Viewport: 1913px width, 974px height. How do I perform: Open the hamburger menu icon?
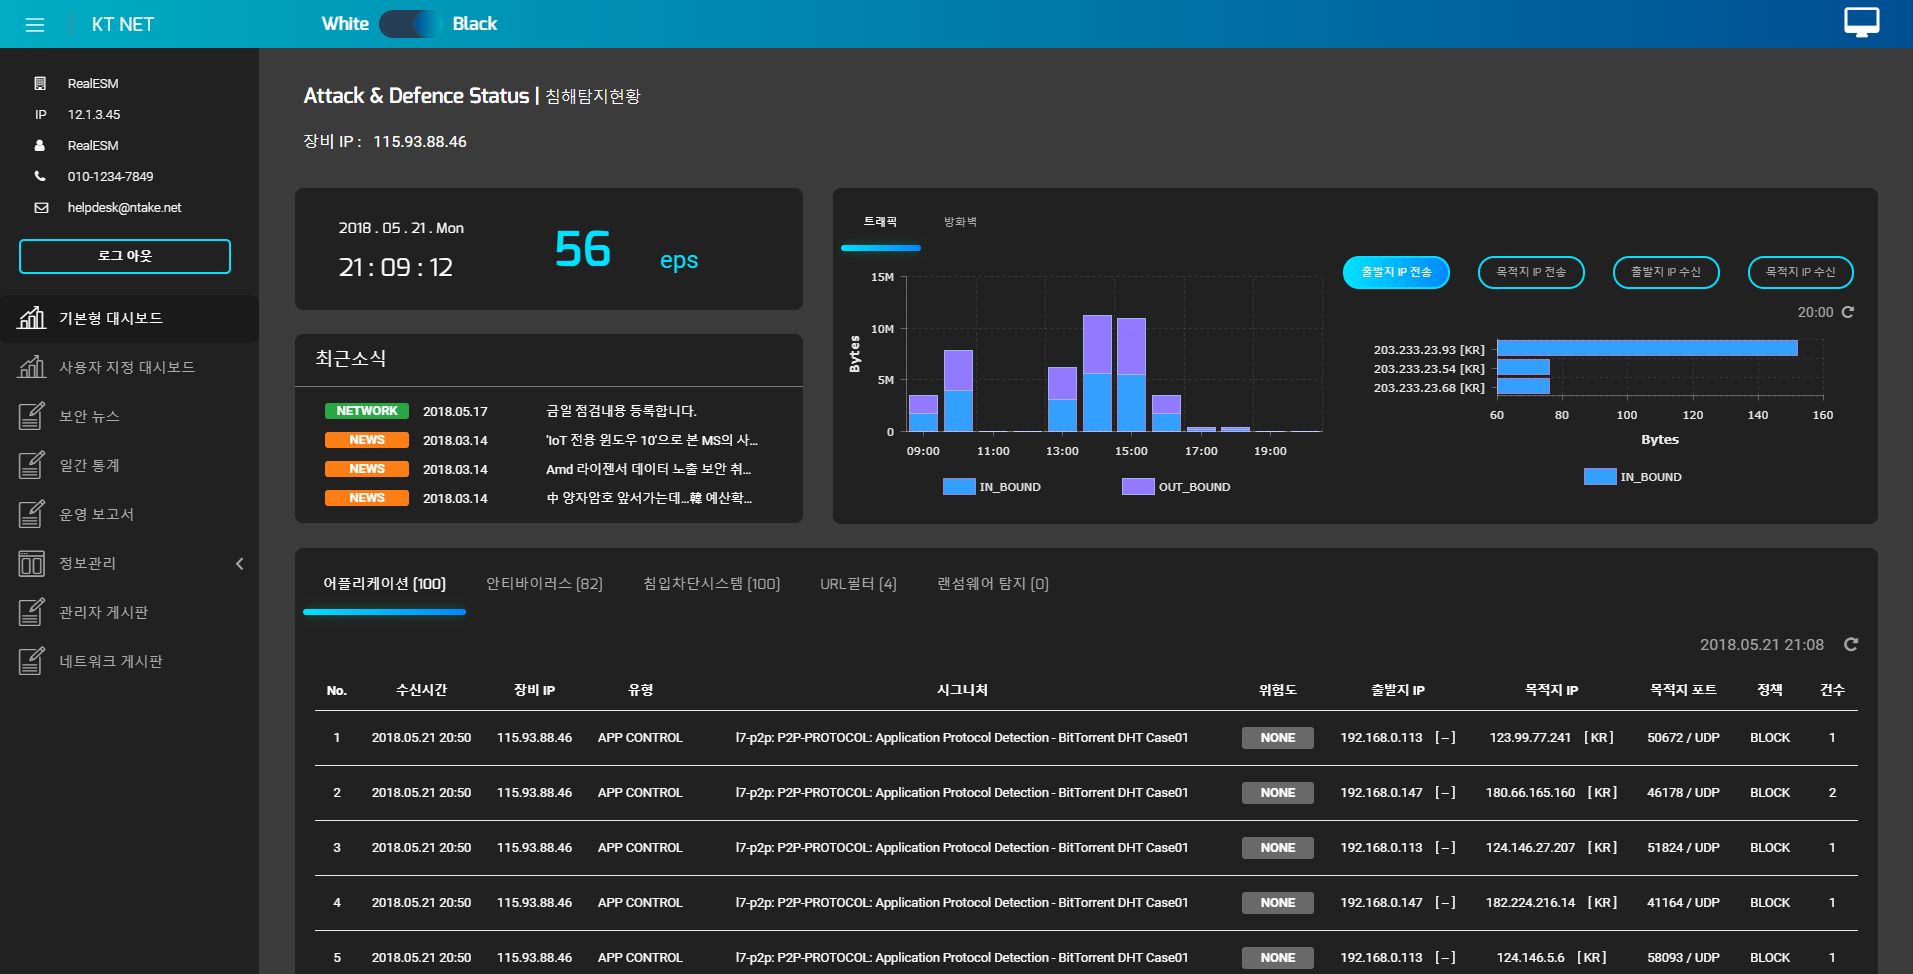point(35,25)
